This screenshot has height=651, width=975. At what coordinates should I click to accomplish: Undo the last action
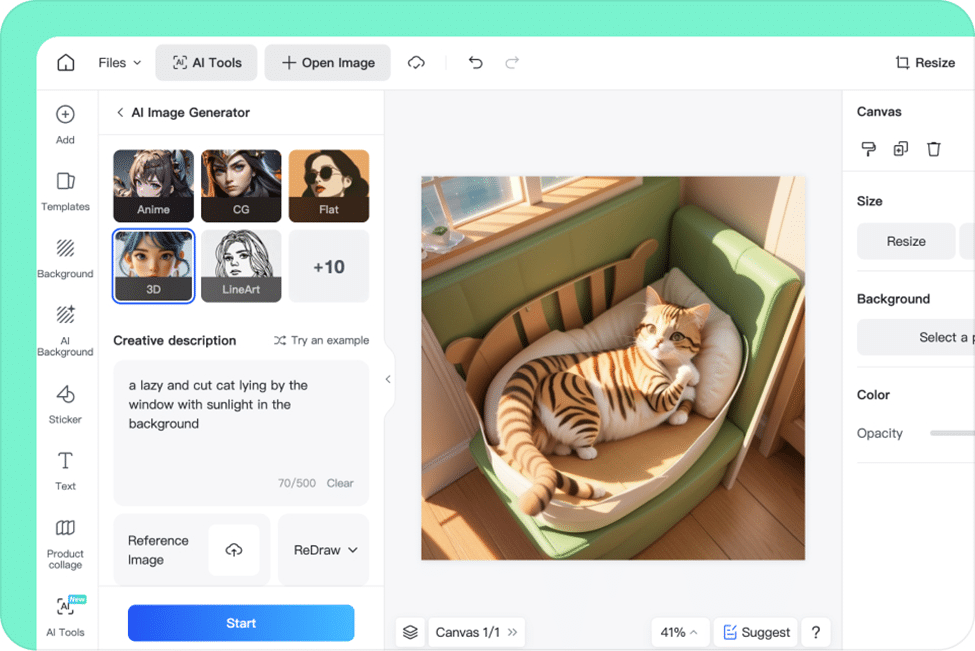click(476, 63)
